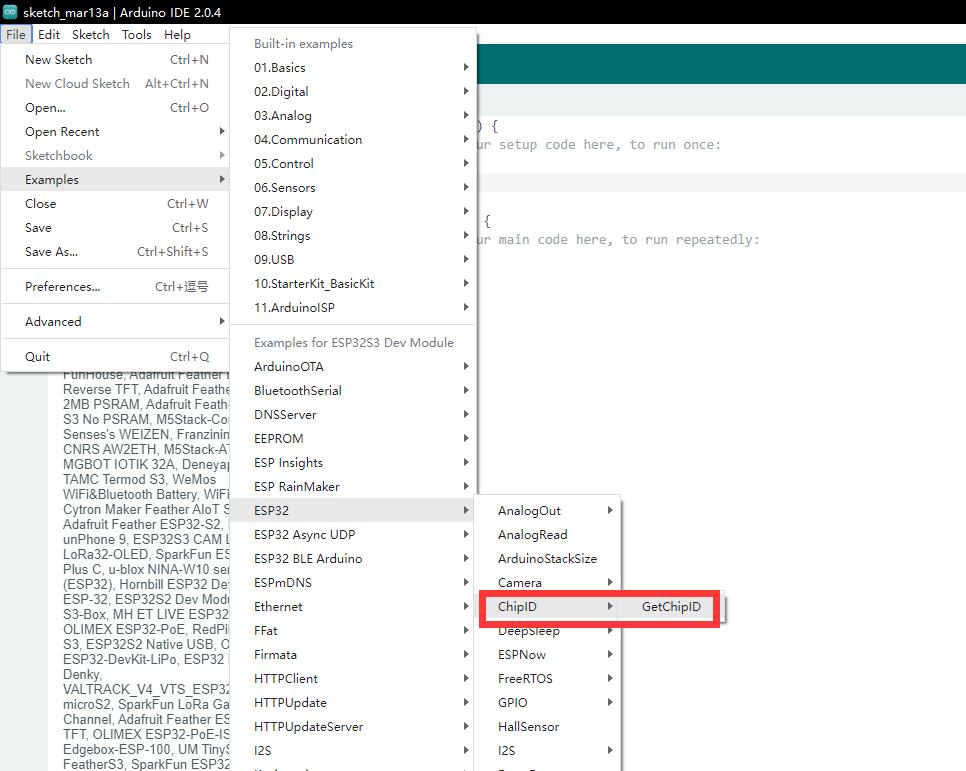Viewport: 966px width, 771px height.
Task: Open the HallSensor example
Action: (x=528, y=727)
